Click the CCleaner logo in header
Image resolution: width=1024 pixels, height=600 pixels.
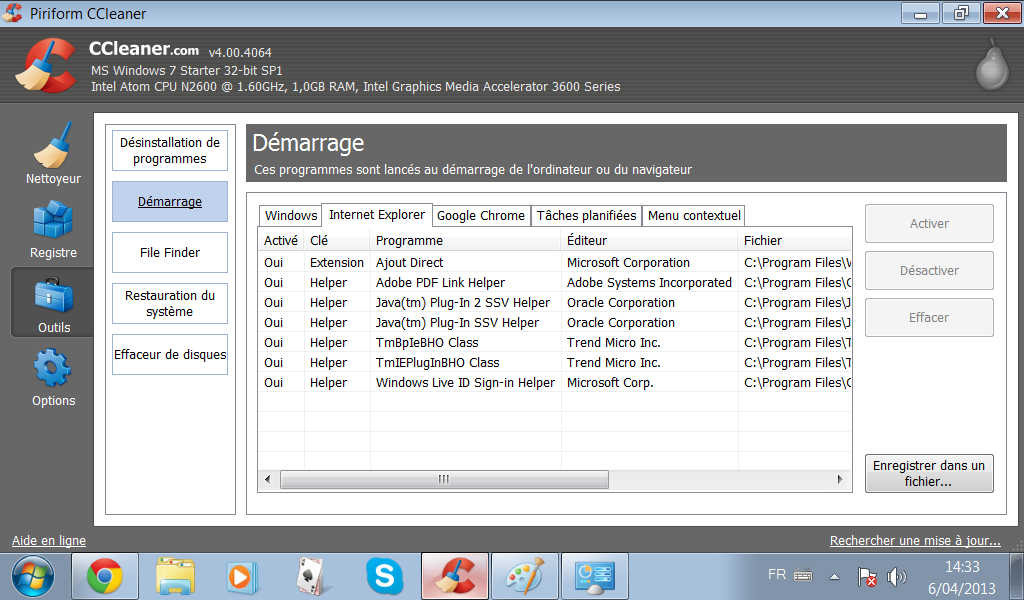point(45,65)
